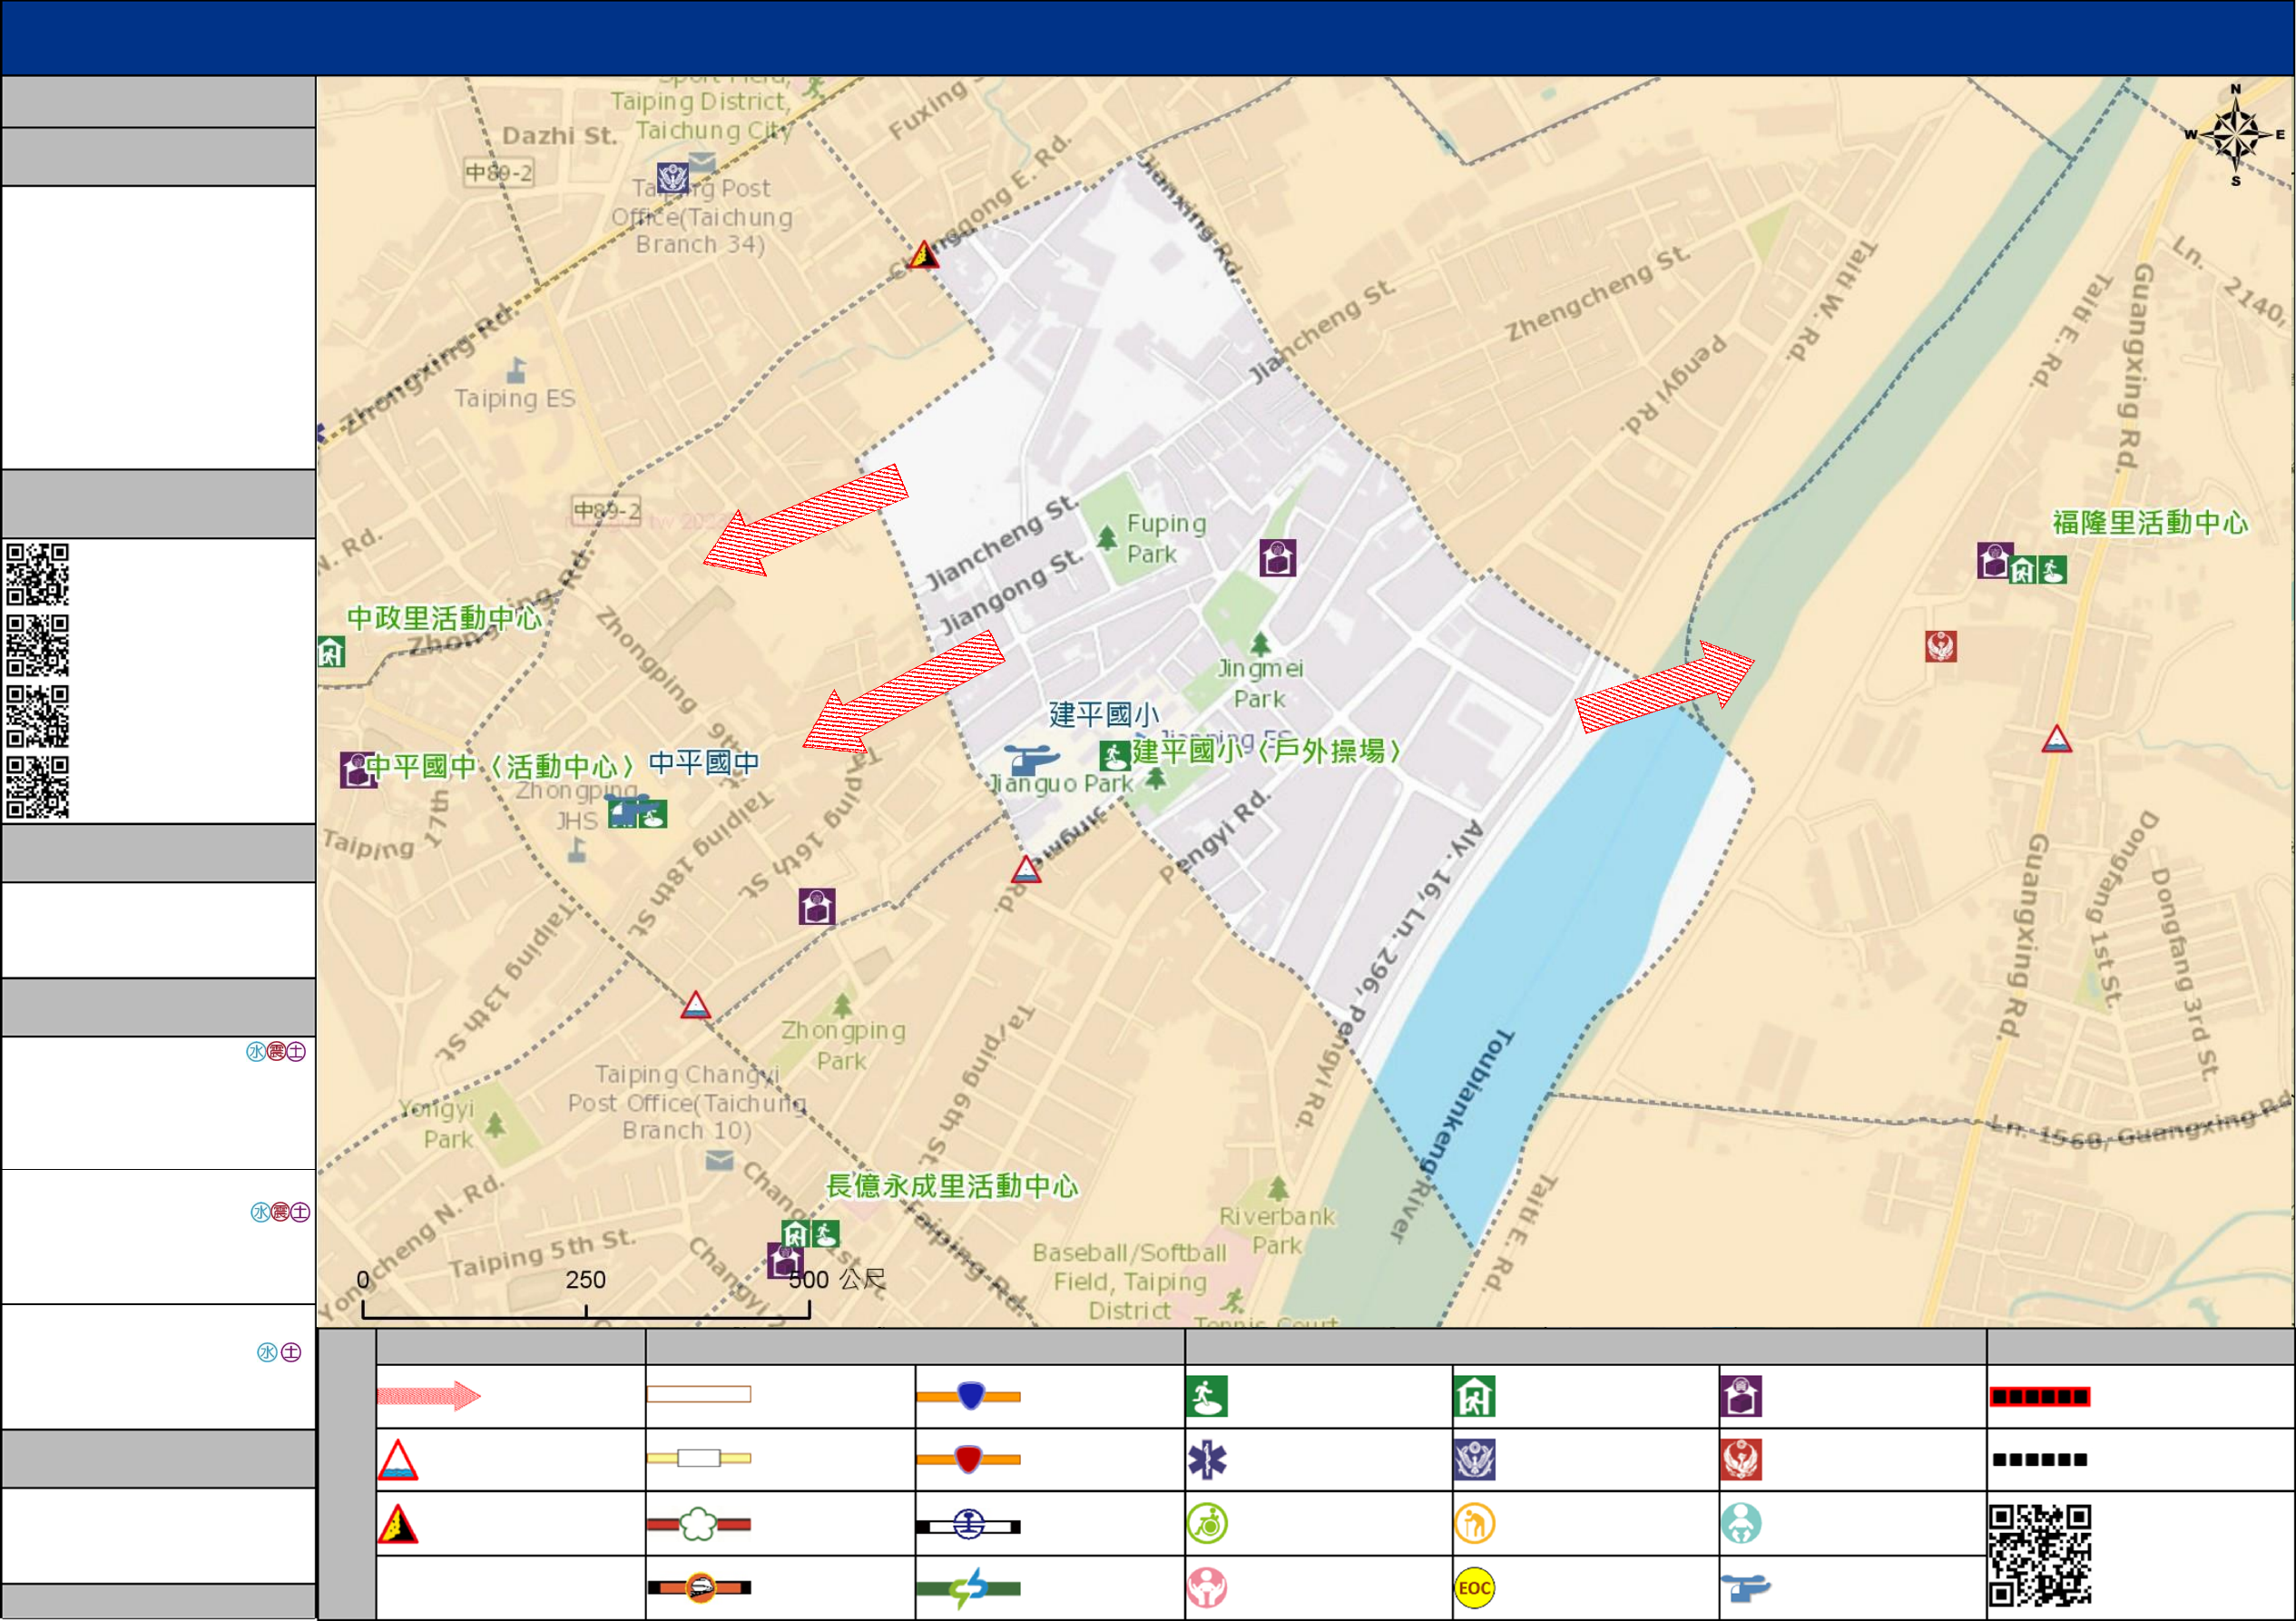This screenshot has width=2296, height=1621.
Task: Click the QR code in the legend
Action: coord(2039,1555)
